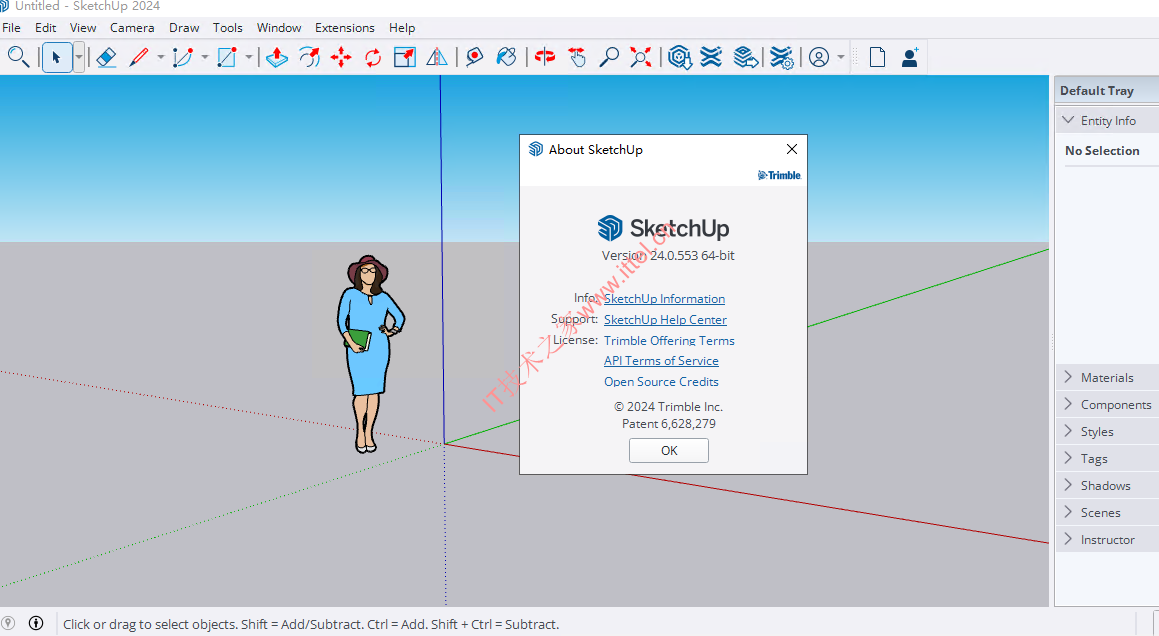Image resolution: width=1159 pixels, height=636 pixels.
Task: Expand the Tags panel
Action: click(1107, 459)
